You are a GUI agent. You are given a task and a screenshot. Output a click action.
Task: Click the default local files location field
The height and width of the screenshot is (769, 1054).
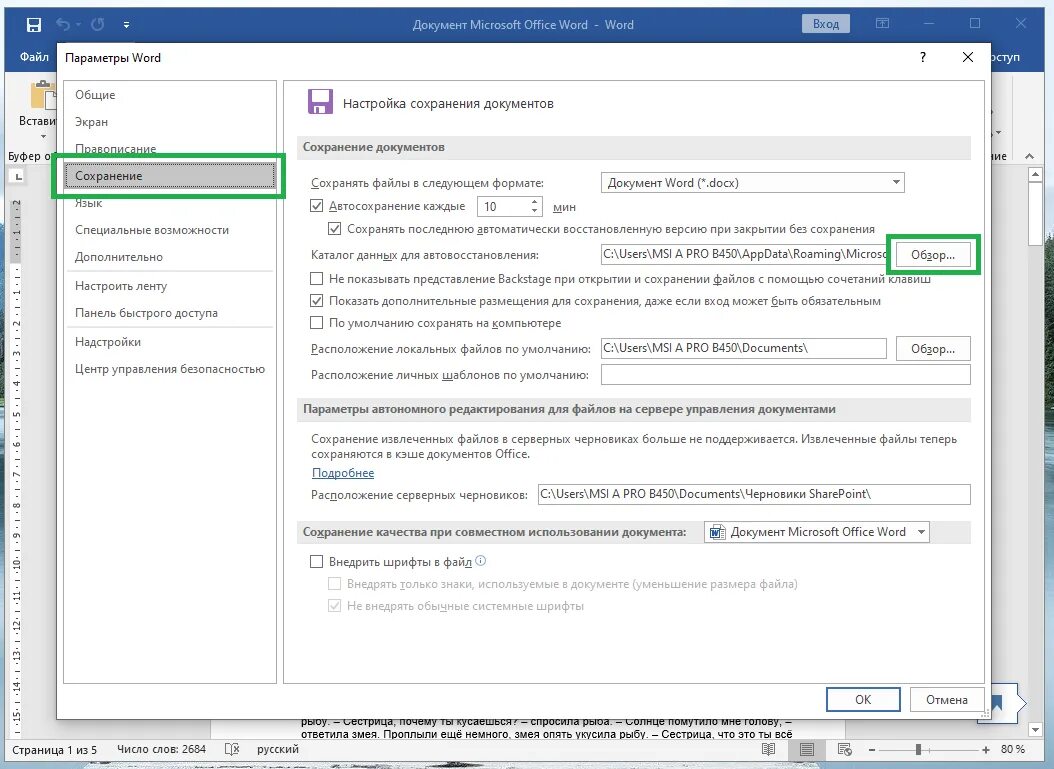(743, 348)
